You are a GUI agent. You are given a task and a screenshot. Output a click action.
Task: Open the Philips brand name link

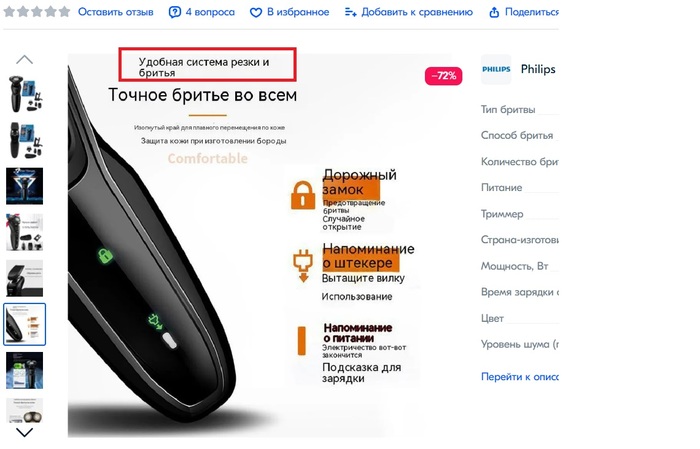pyautogui.click(x=538, y=69)
